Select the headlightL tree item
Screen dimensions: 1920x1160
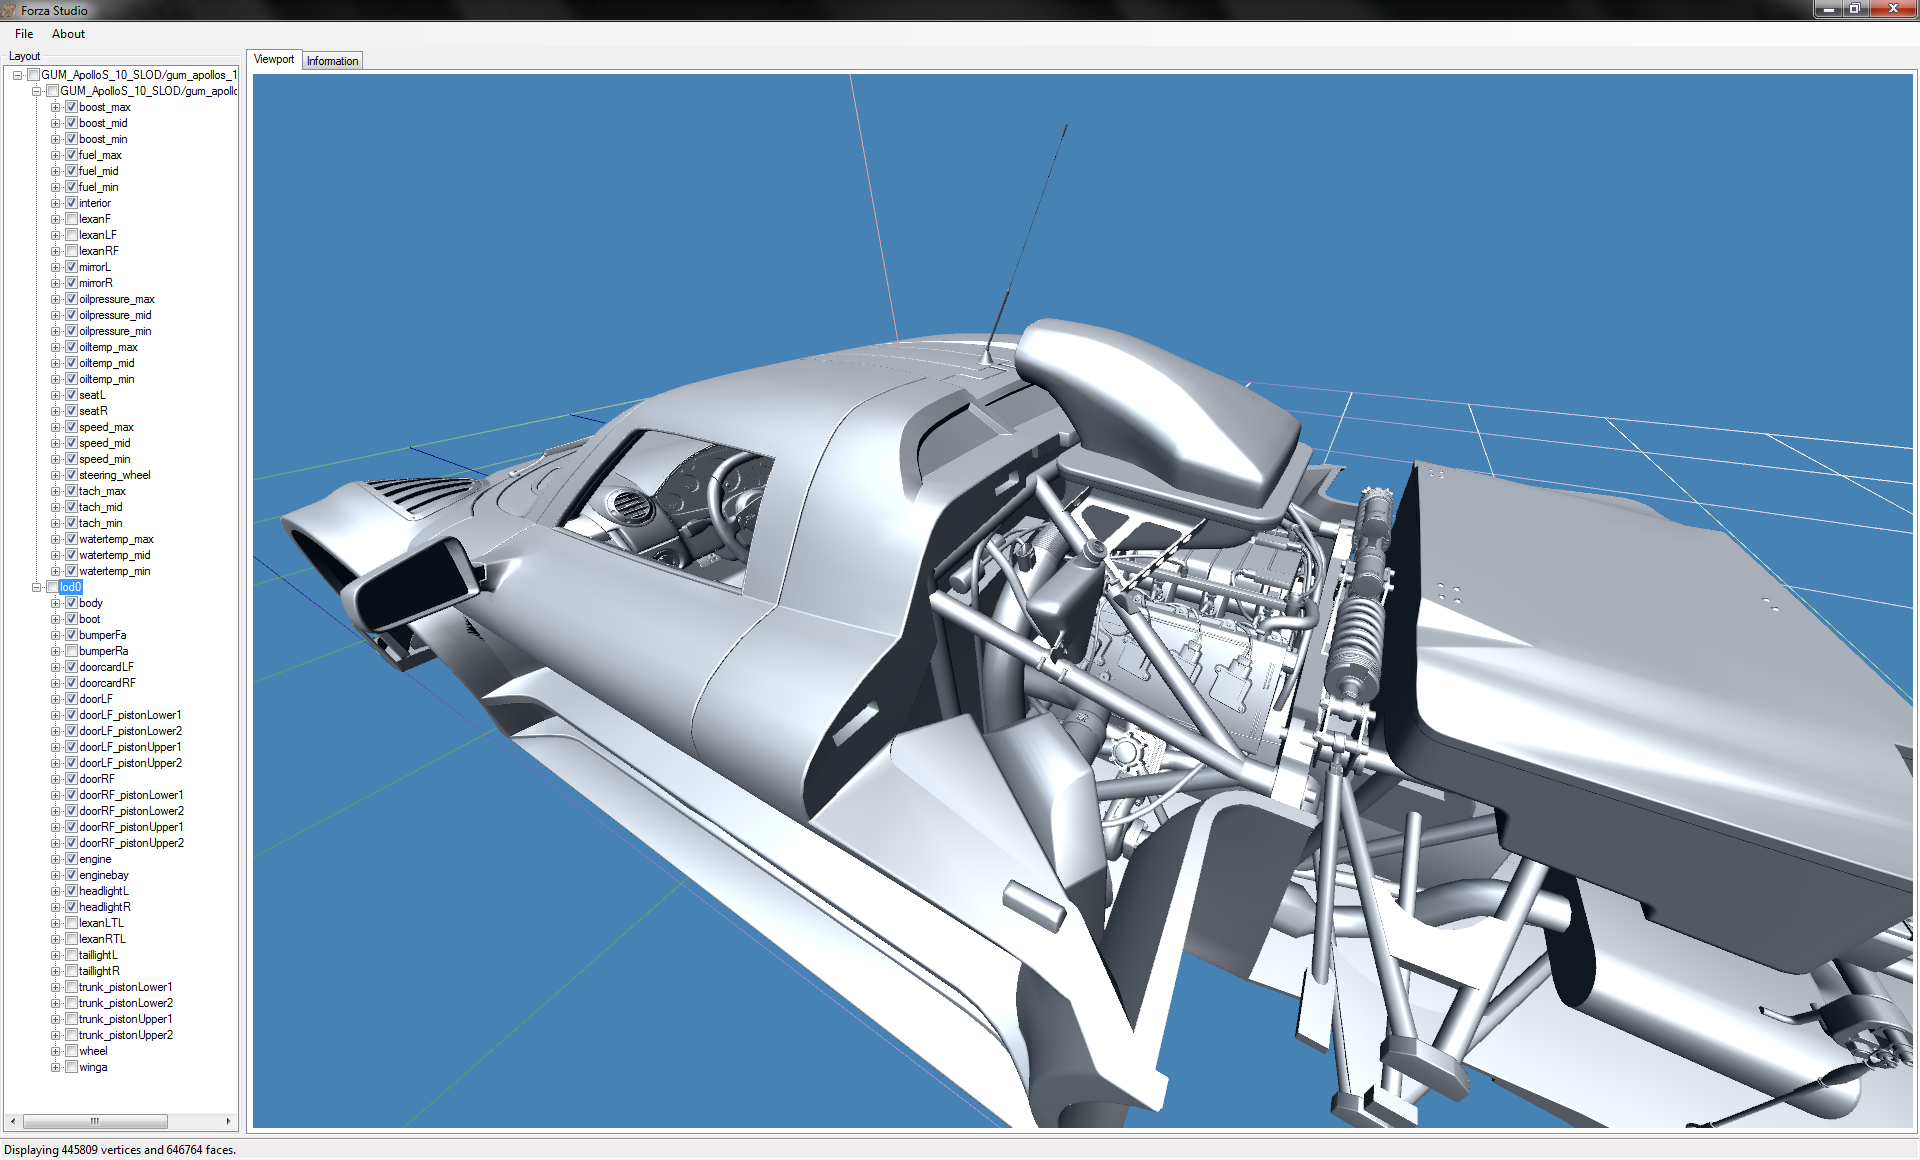coord(104,891)
